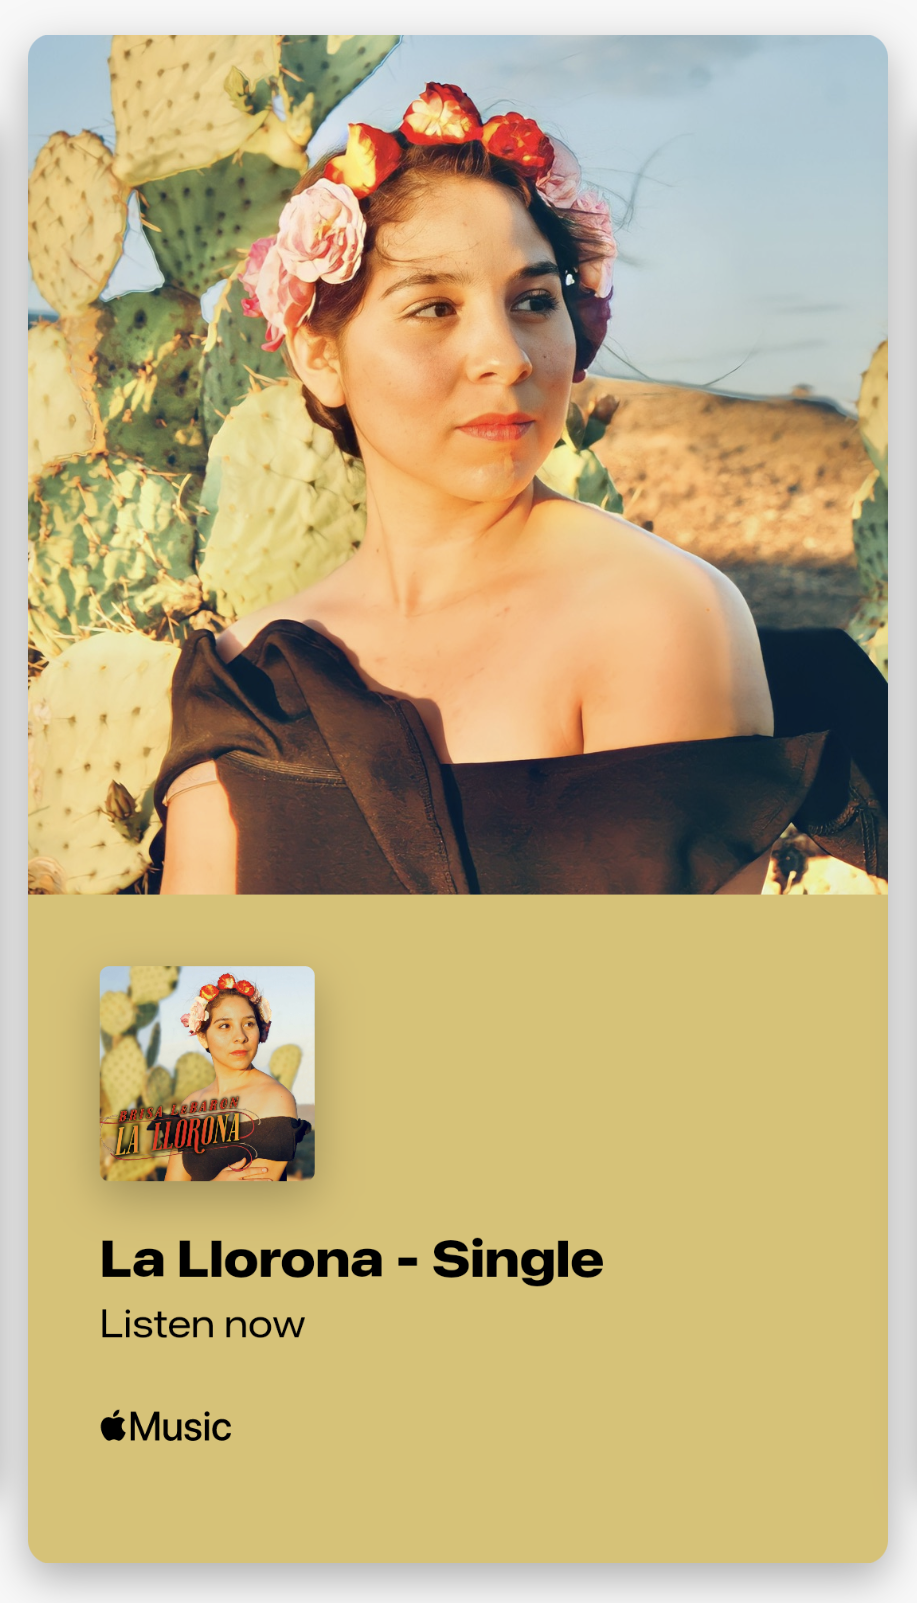
Task: Select the La Llorona - Single title
Action: (352, 1259)
